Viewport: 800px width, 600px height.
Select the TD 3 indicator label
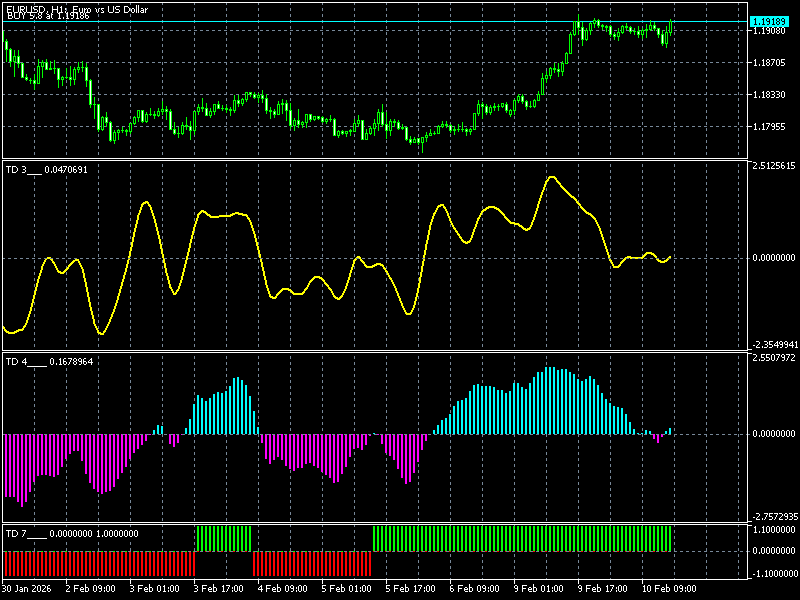pos(46,170)
